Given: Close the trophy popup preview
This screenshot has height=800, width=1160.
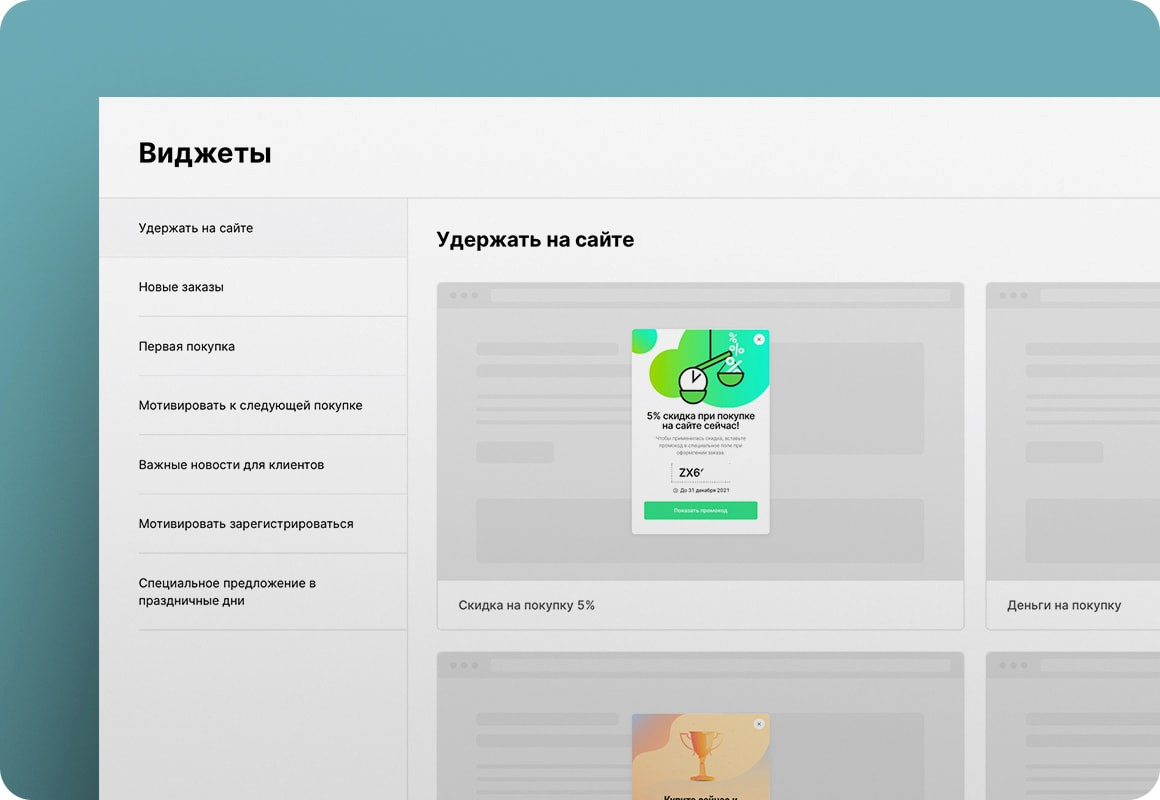Looking at the screenshot, I should point(759,724).
